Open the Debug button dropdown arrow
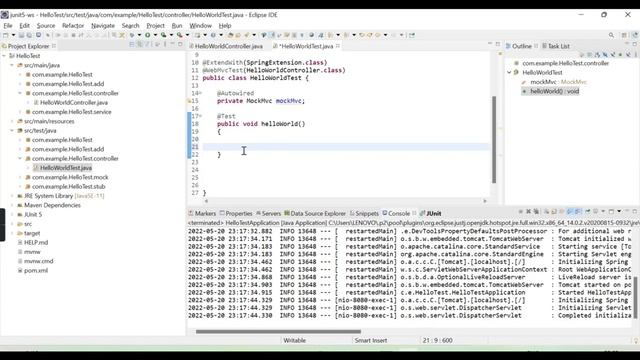Viewport: 640px width, 360px height. coord(139,35)
